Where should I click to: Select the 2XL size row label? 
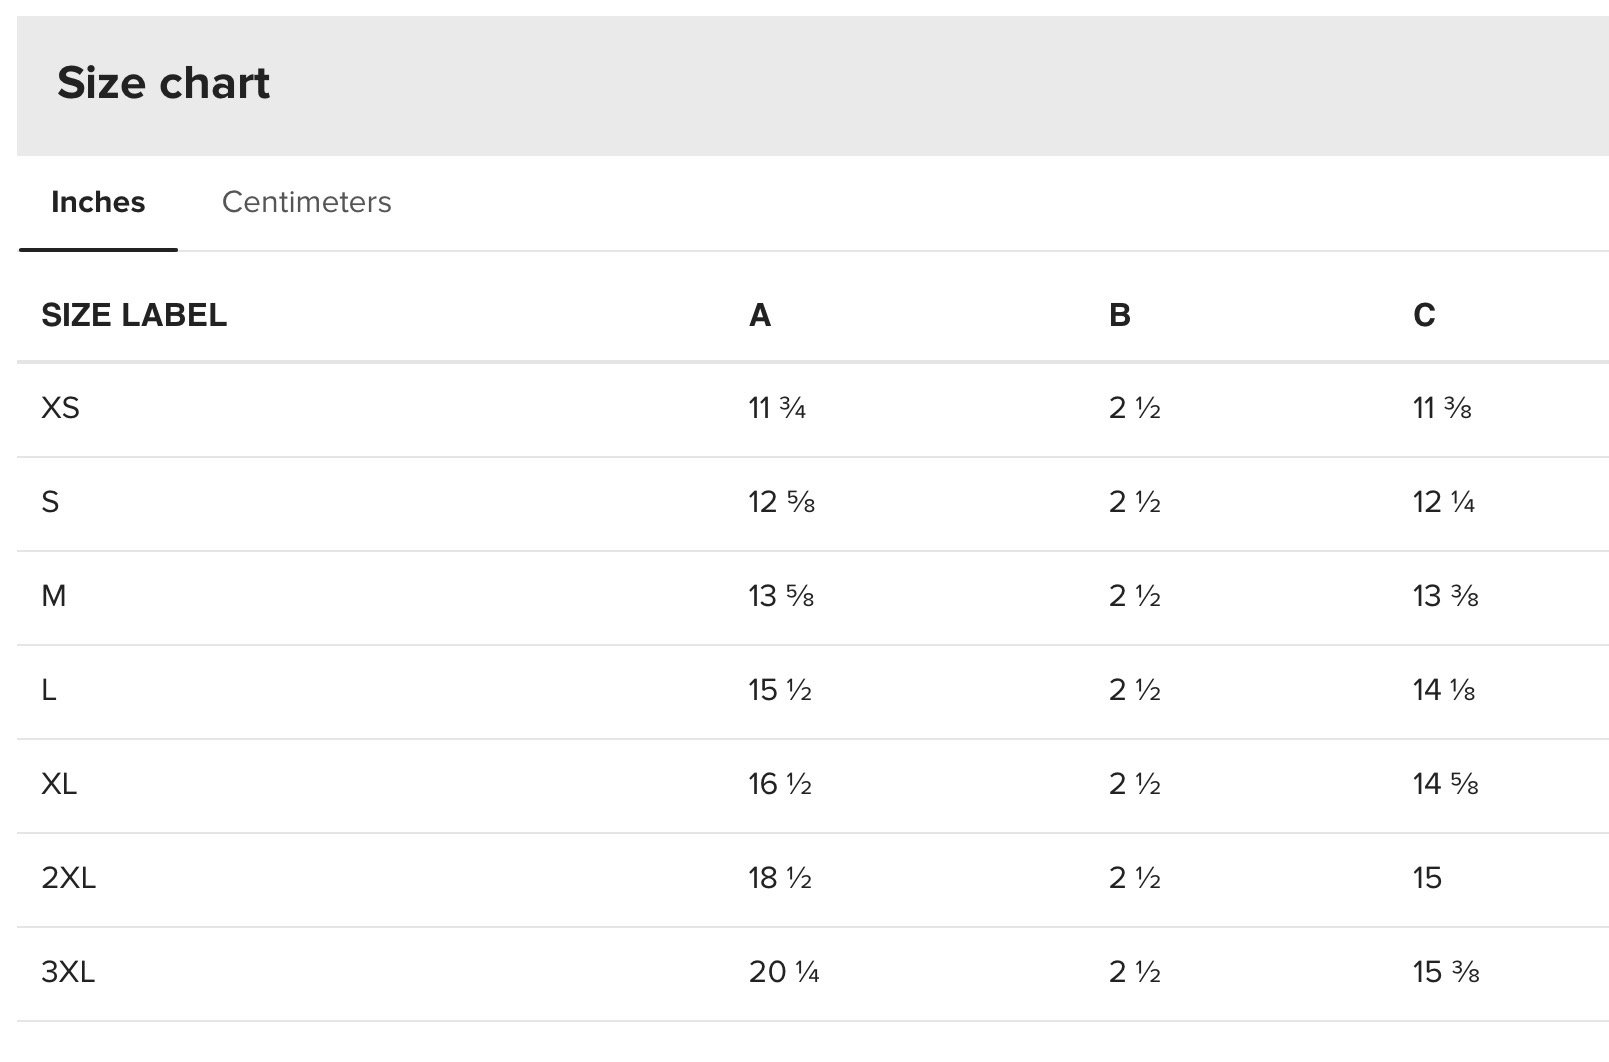point(68,878)
